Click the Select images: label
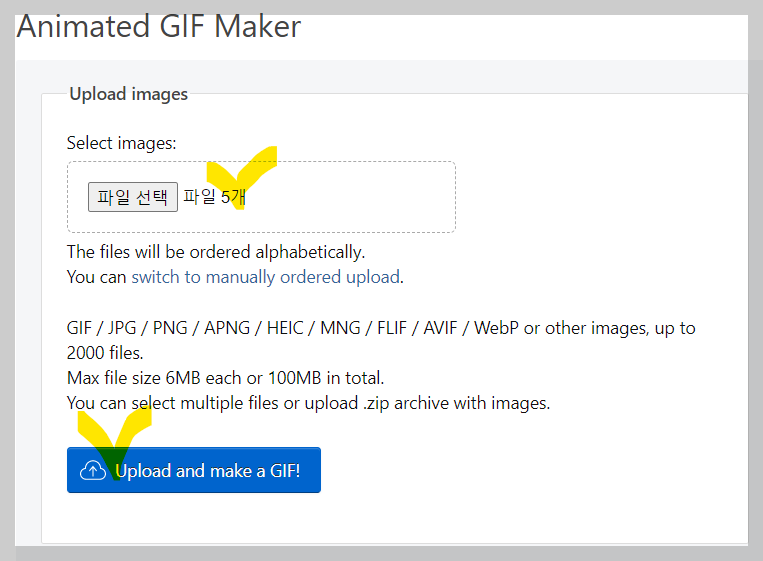This screenshot has height=561, width=763. coord(121,143)
